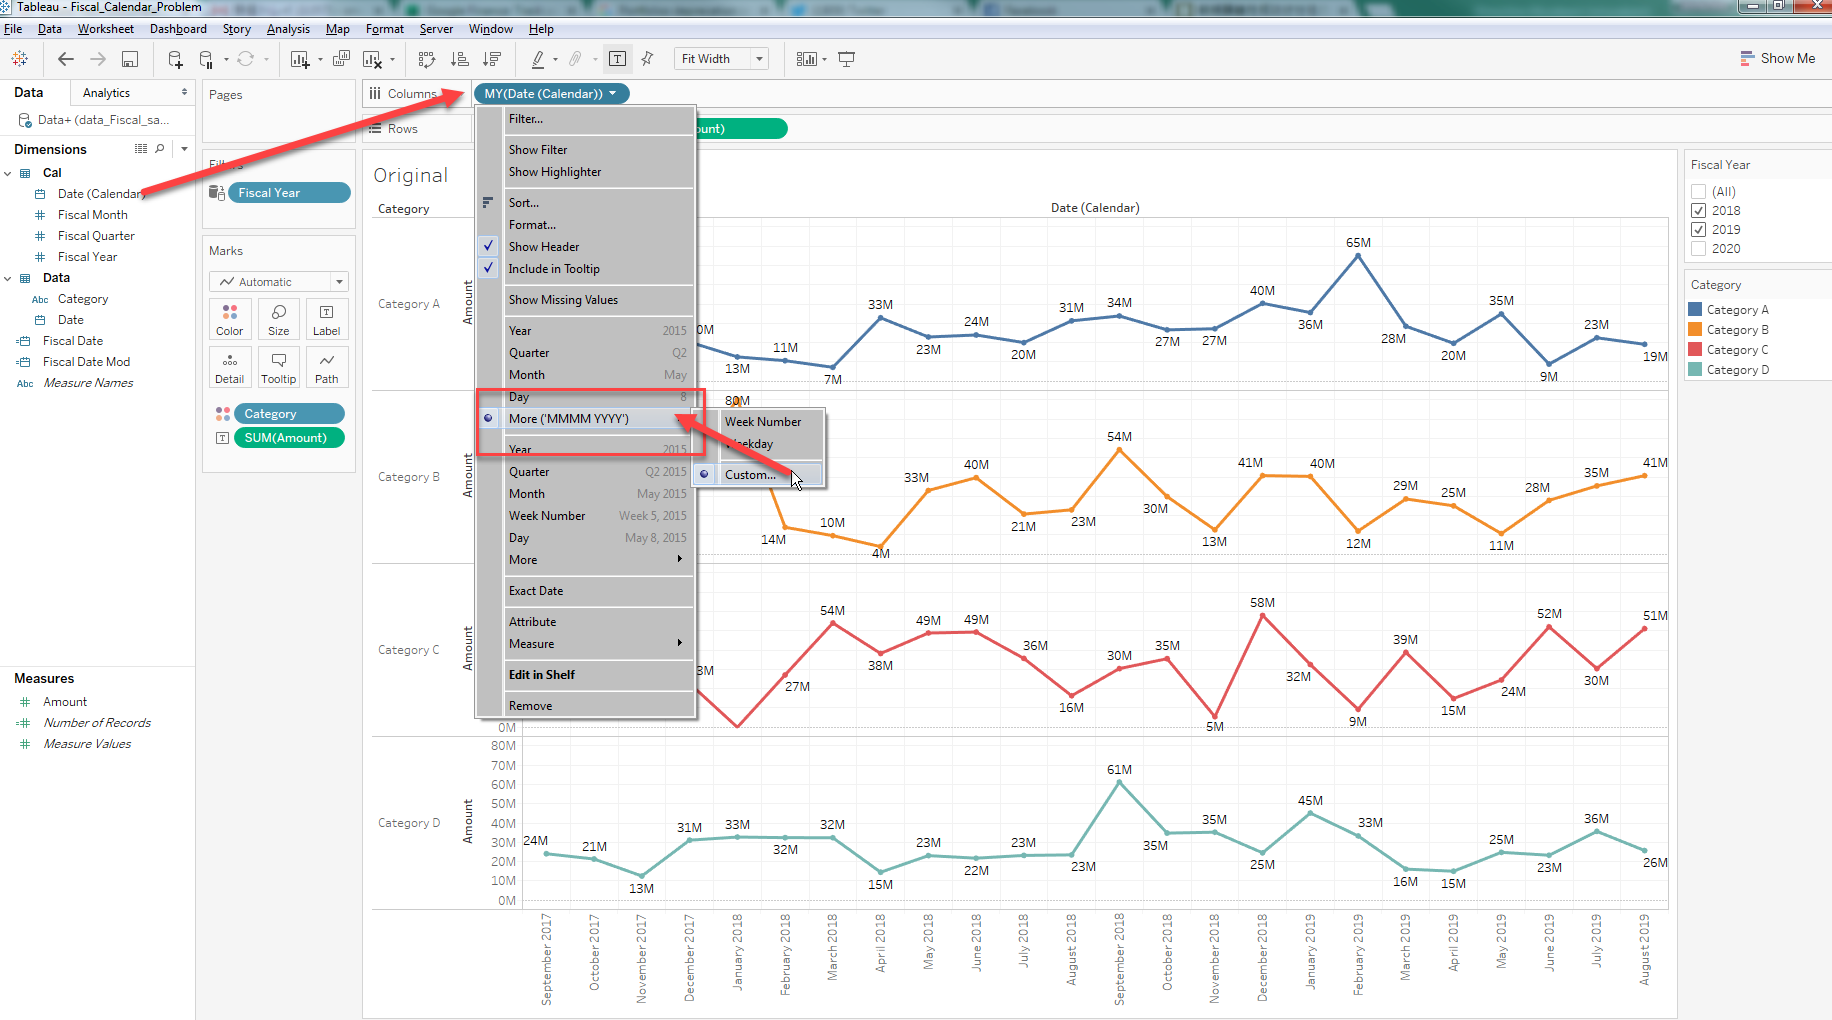
Task: Click the Swap Rows and Columns icon
Action: click(x=427, y=59)
